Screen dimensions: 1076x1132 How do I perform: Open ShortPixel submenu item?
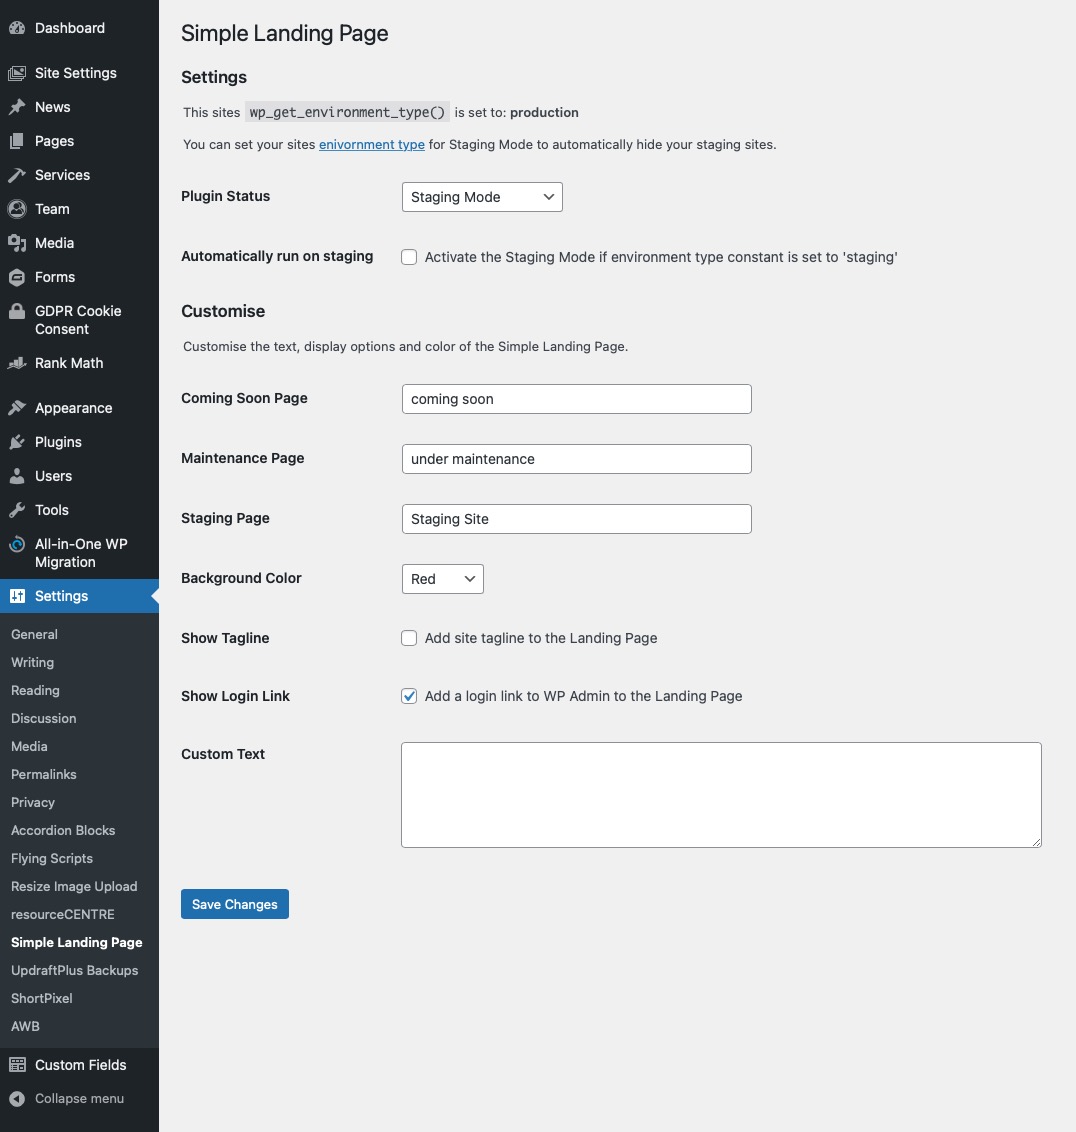[42, 998]
